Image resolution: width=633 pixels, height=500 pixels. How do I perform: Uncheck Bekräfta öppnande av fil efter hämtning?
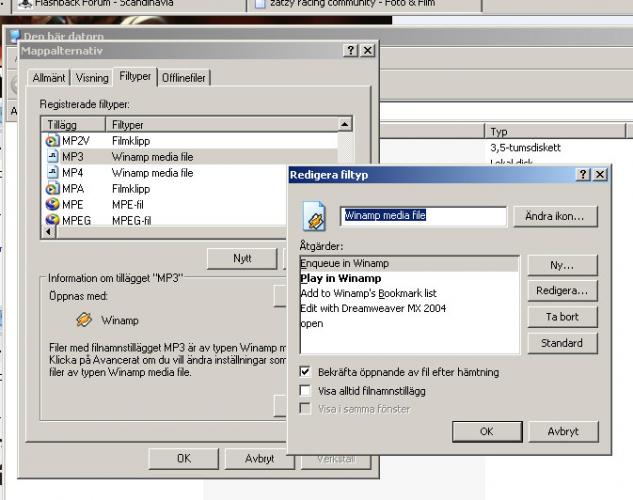[306, 372]
